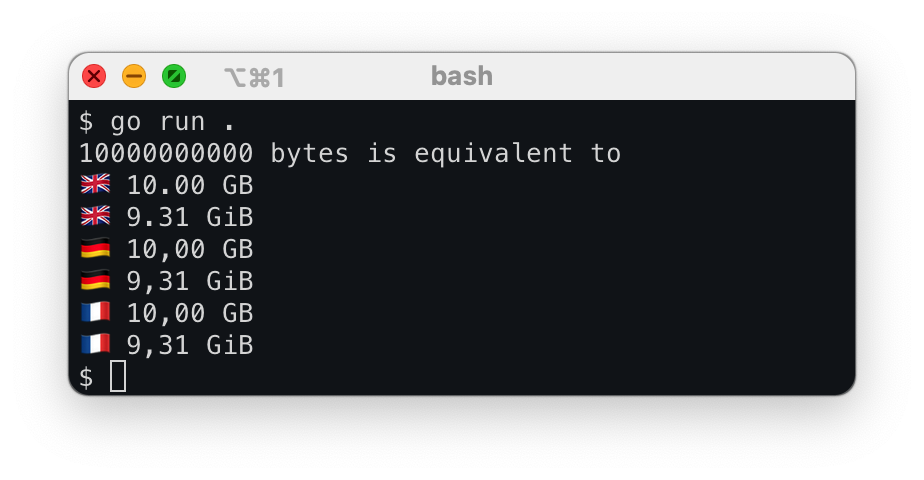Viewport: 924px width, 480px height.
Task: Click the '9.31 GiB' value in English row
Action: point(190,218)
